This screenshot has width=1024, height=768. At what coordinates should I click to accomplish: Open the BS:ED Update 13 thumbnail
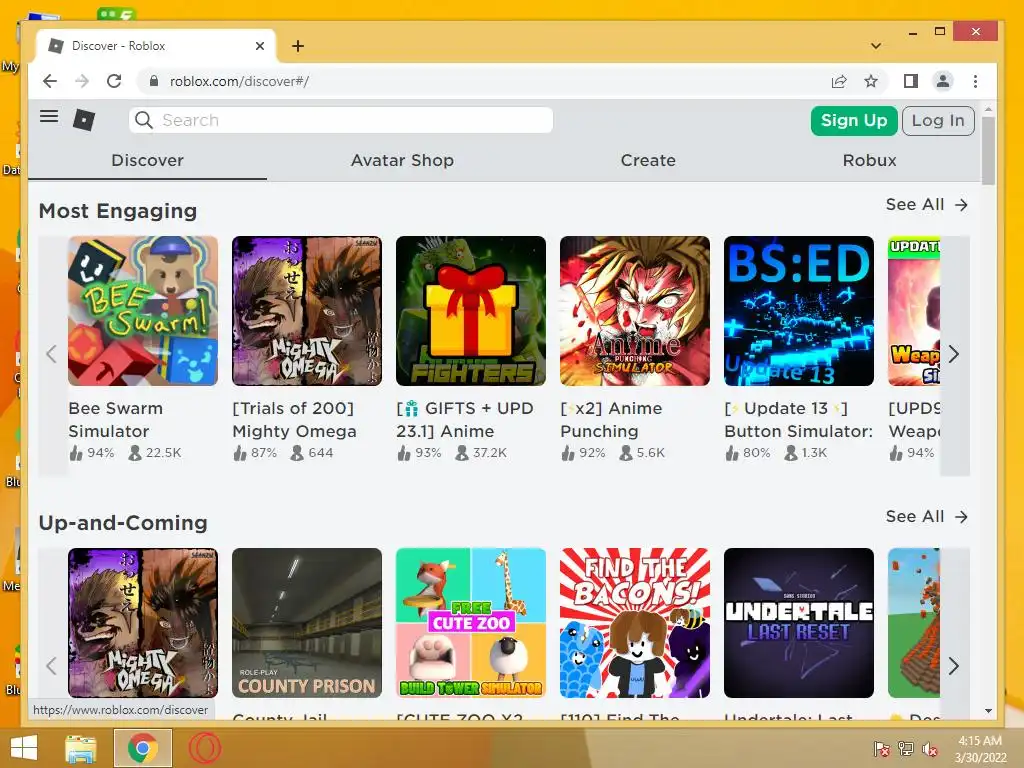(x=799, y=311)
